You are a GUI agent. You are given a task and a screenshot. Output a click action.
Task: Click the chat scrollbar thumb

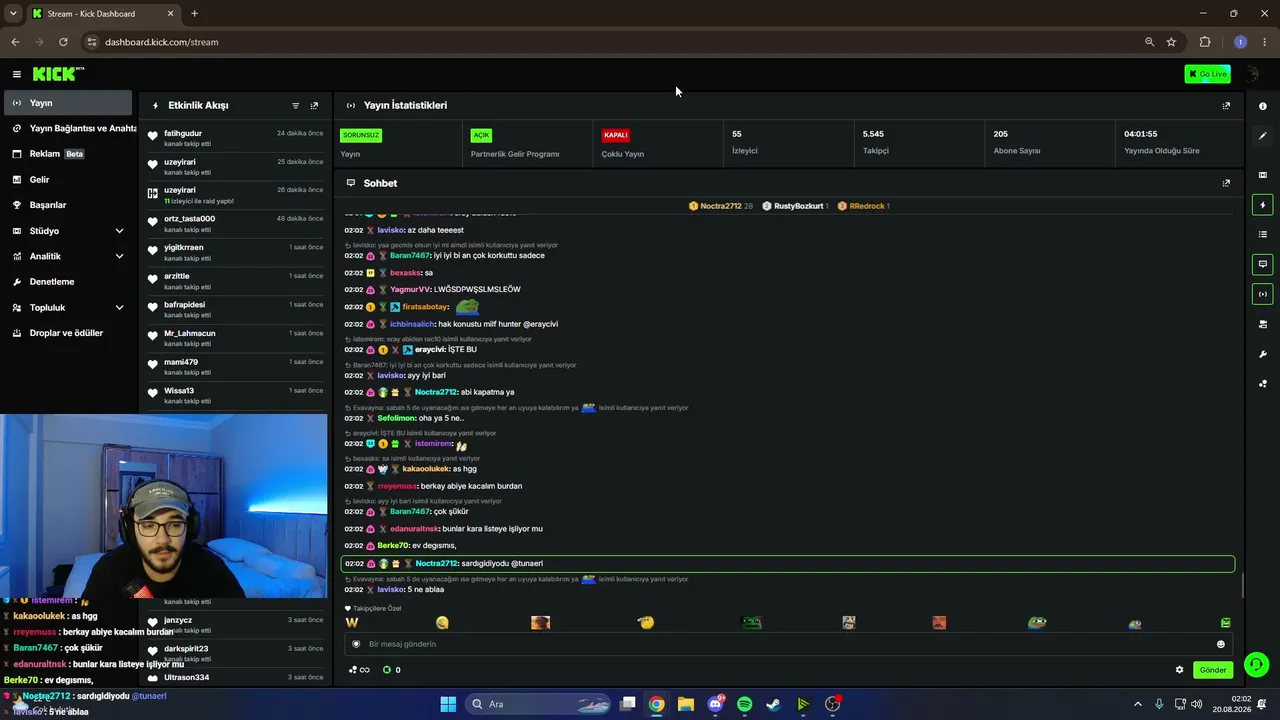point(1243,586)
